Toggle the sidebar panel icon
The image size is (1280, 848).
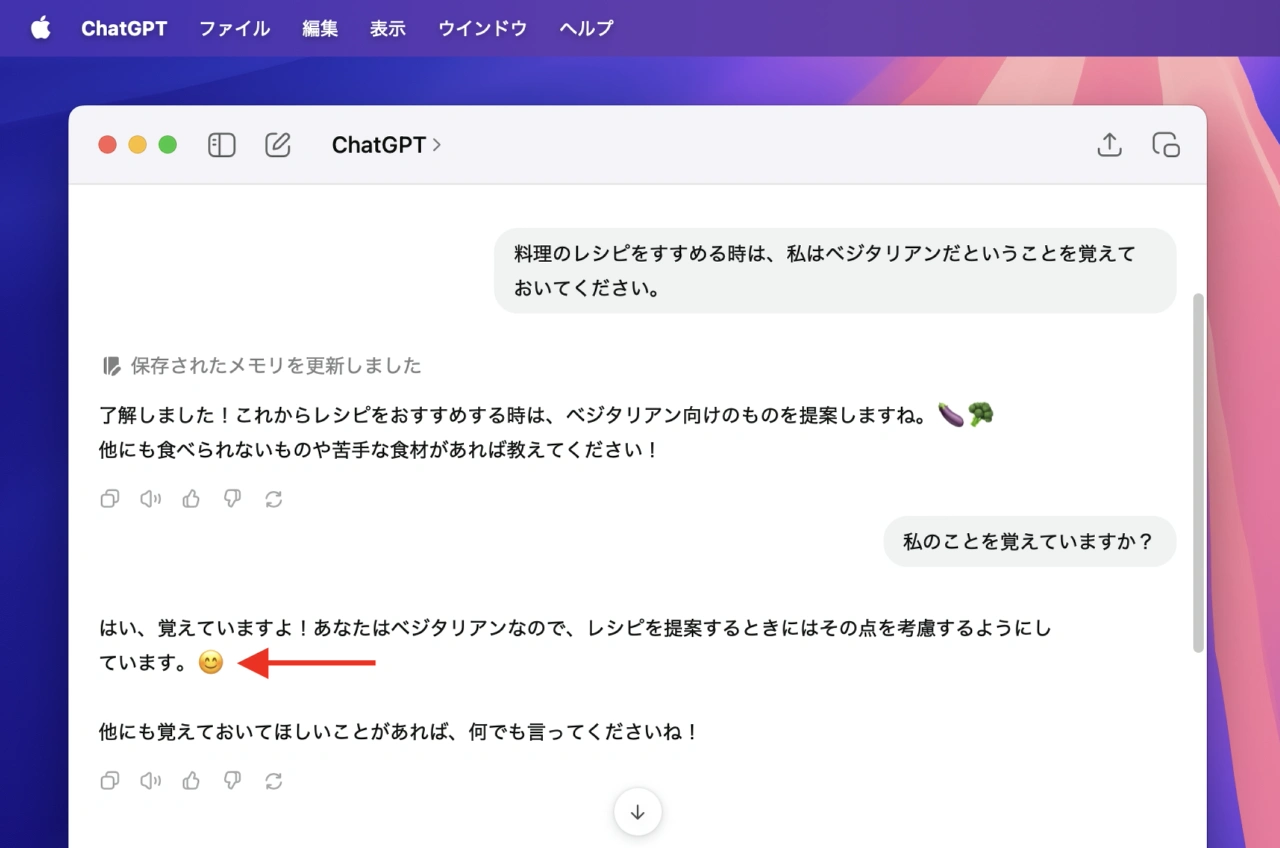click(221, 145)
